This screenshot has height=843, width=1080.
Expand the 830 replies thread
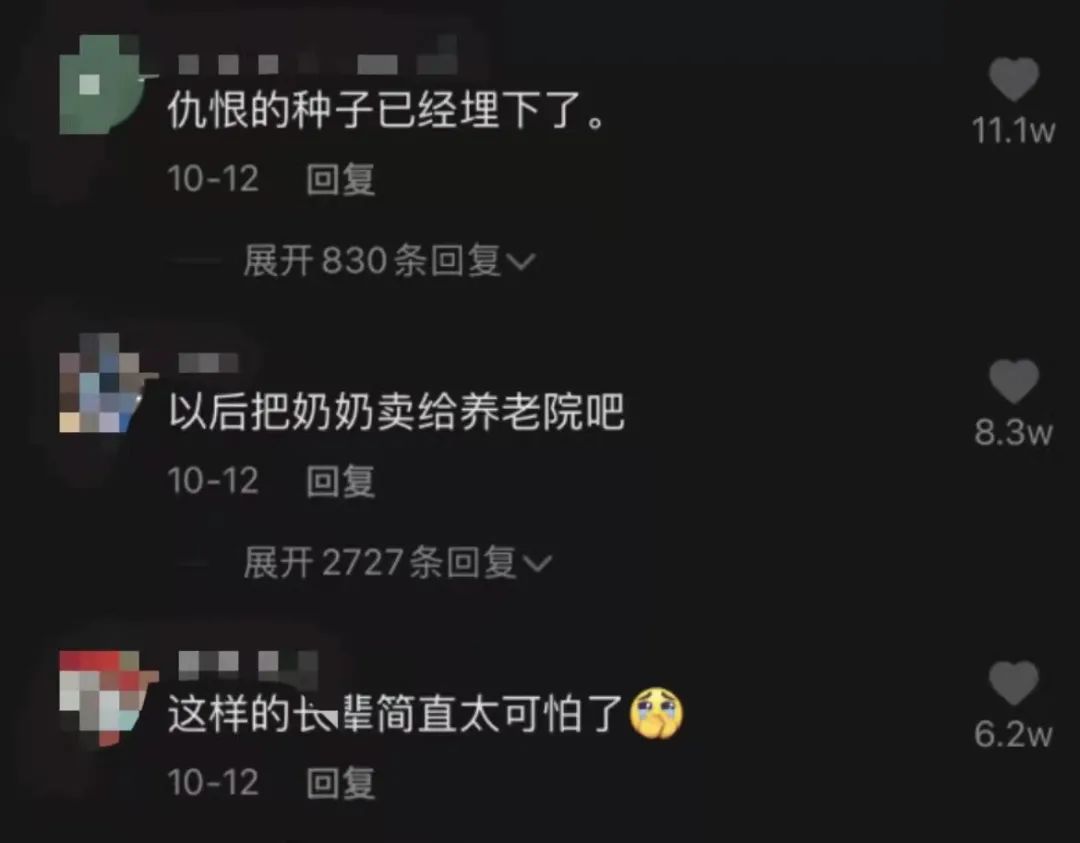[389, 261]
